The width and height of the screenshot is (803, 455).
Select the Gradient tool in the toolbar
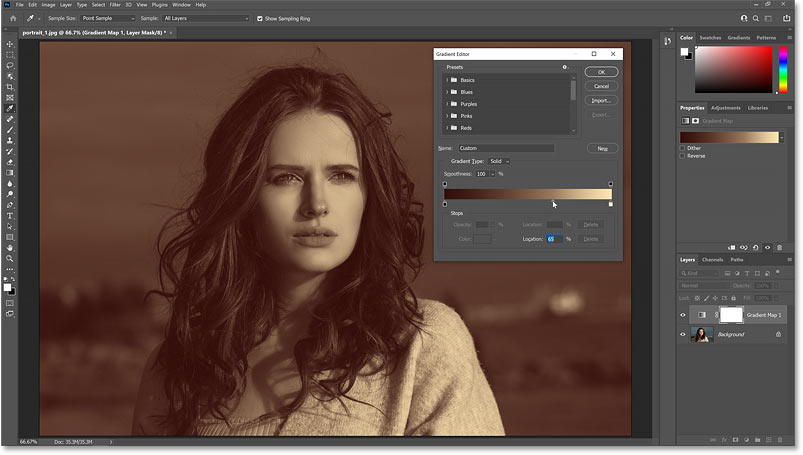(10, 173)
